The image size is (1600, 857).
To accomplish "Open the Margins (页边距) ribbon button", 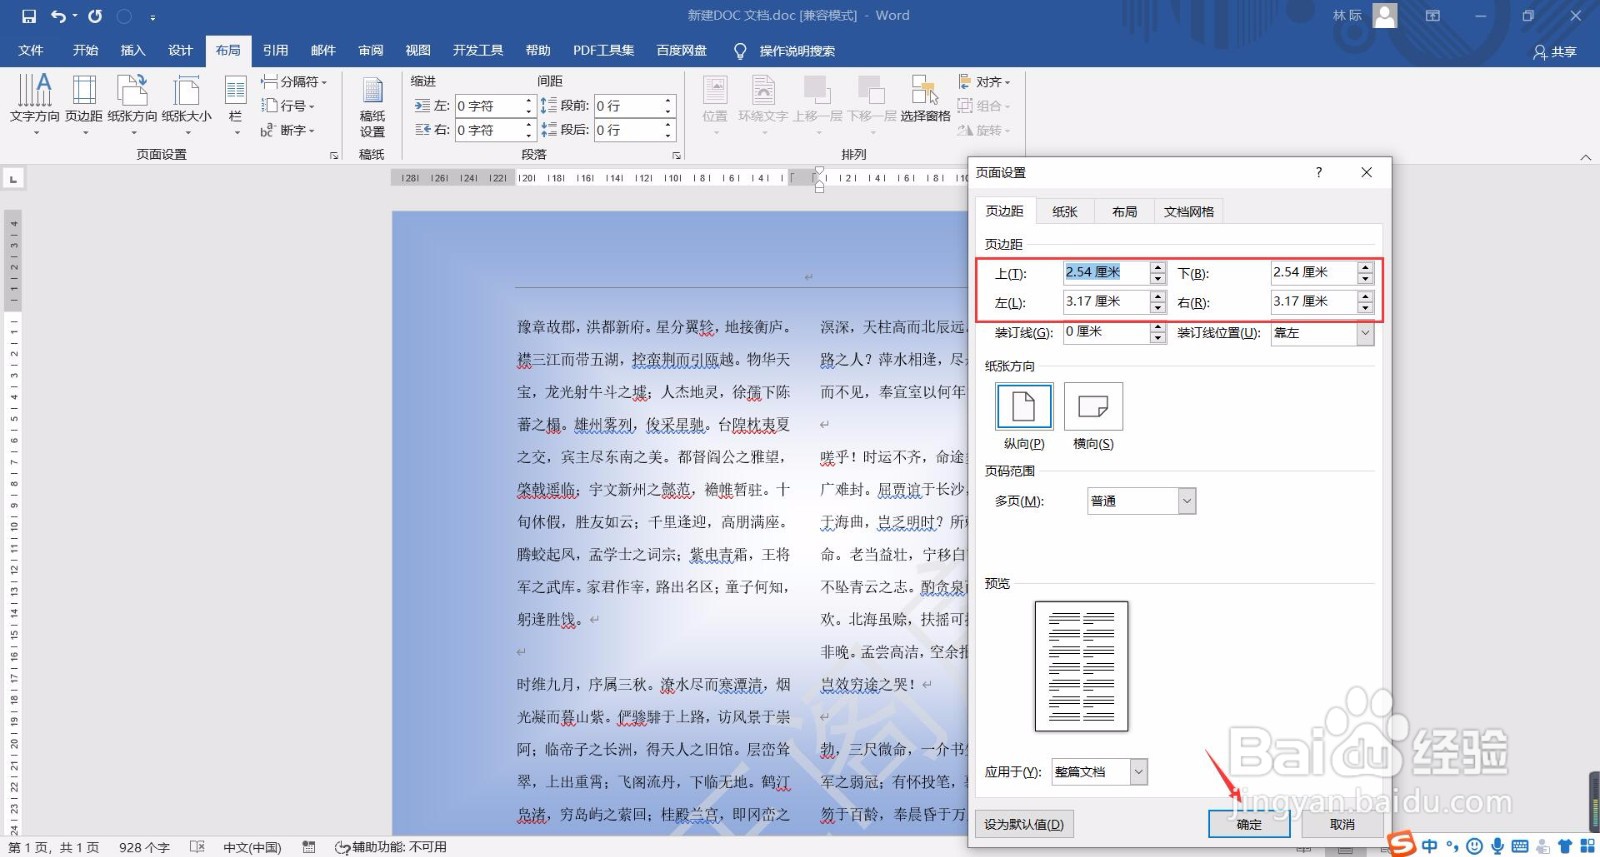I will tap(84, 103).
